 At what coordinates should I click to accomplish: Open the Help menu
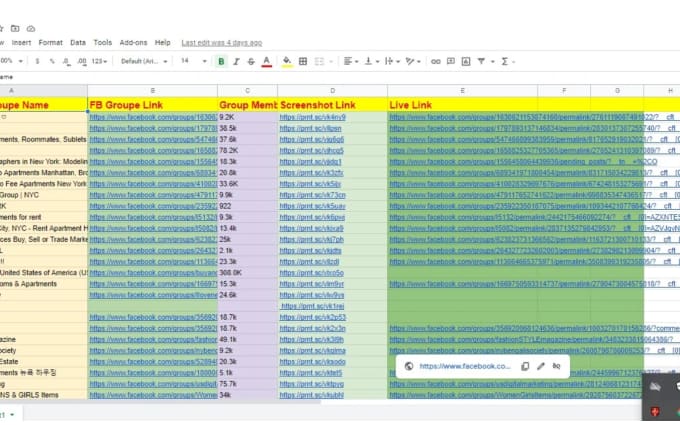click(x=163, y=42)
